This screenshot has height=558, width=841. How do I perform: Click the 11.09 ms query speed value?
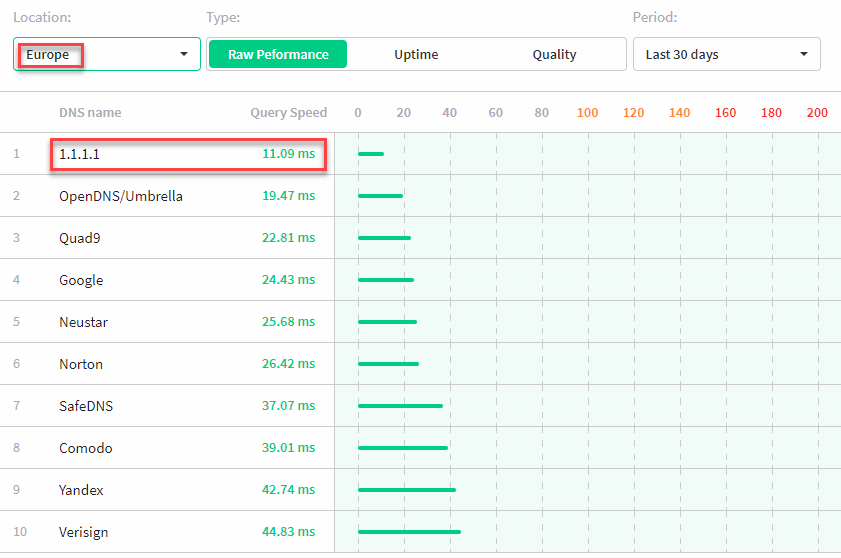coord(289,153)
